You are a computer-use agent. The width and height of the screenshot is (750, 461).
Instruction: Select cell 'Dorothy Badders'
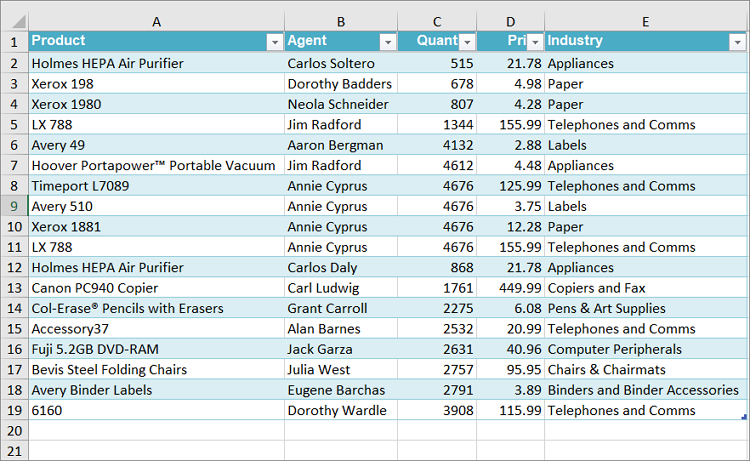coord(341,84)
